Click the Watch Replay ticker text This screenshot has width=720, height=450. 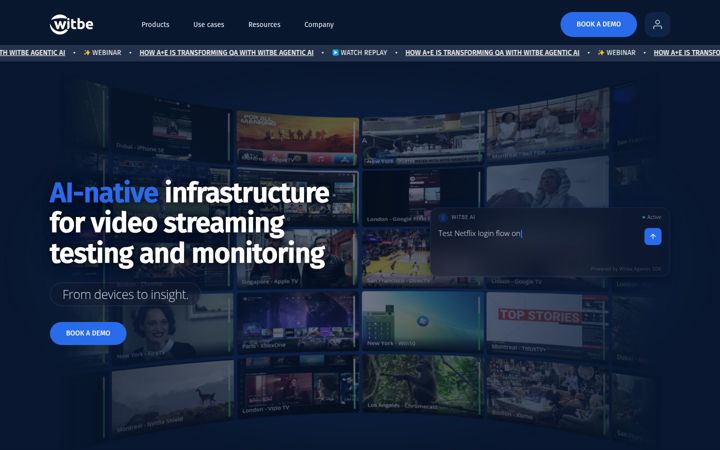pos(364,52)
